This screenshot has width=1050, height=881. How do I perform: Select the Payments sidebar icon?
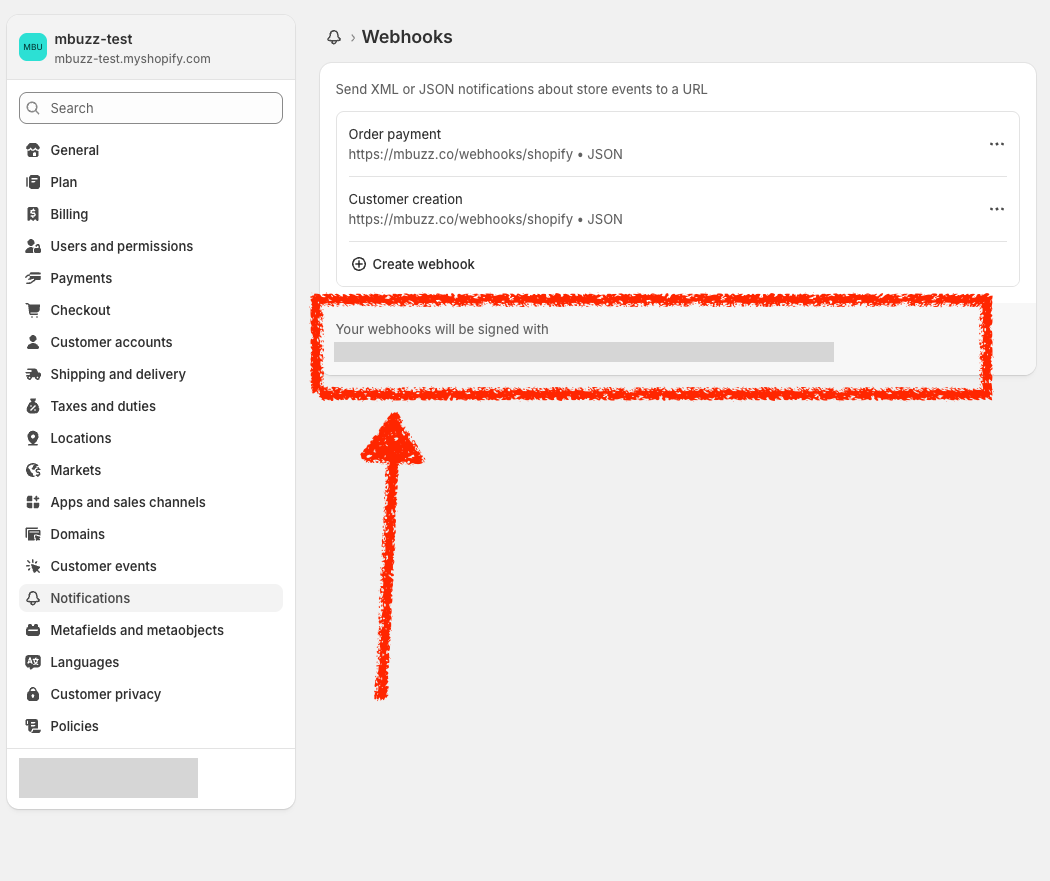point(33,278)
